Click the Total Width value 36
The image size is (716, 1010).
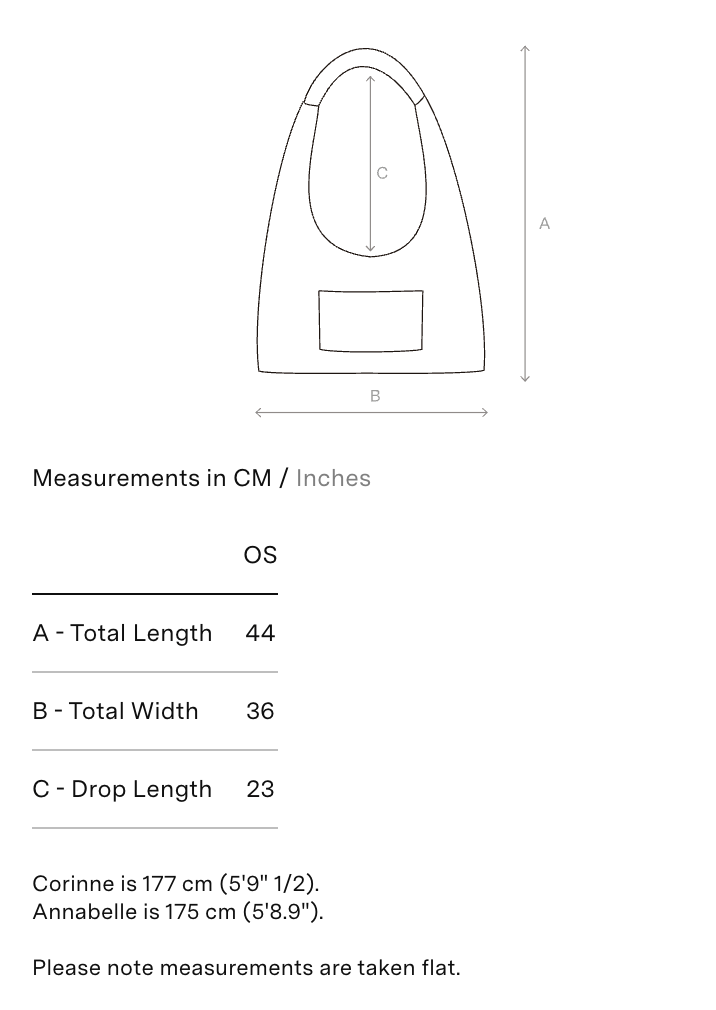pos(260,711)
